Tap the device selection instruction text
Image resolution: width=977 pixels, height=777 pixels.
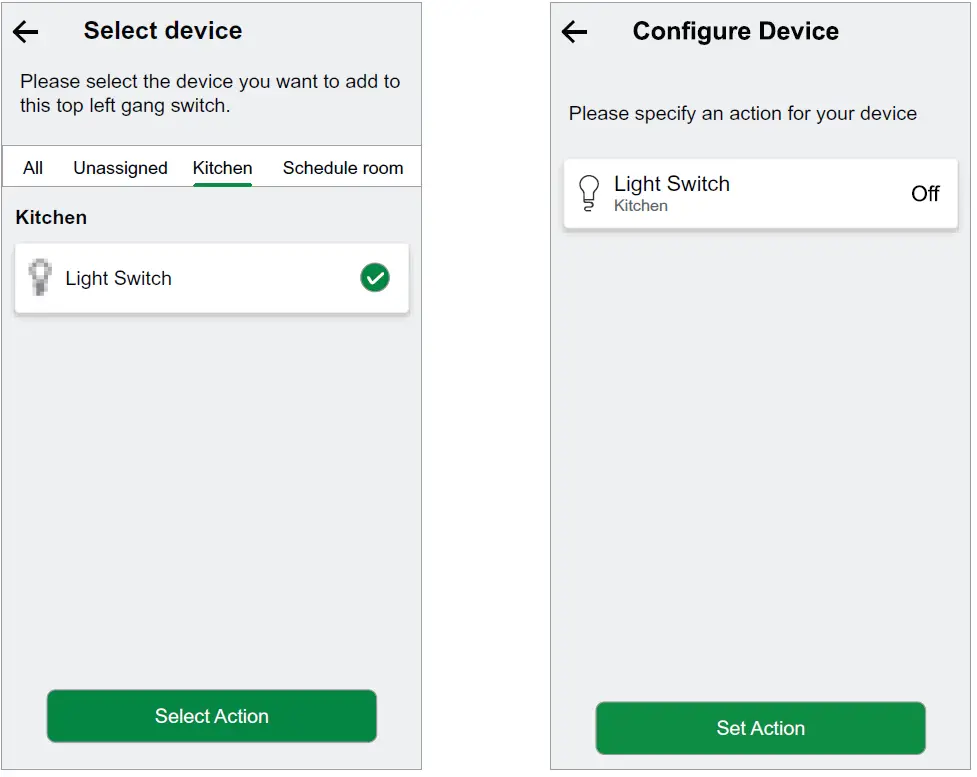click(x=210, y=93)
